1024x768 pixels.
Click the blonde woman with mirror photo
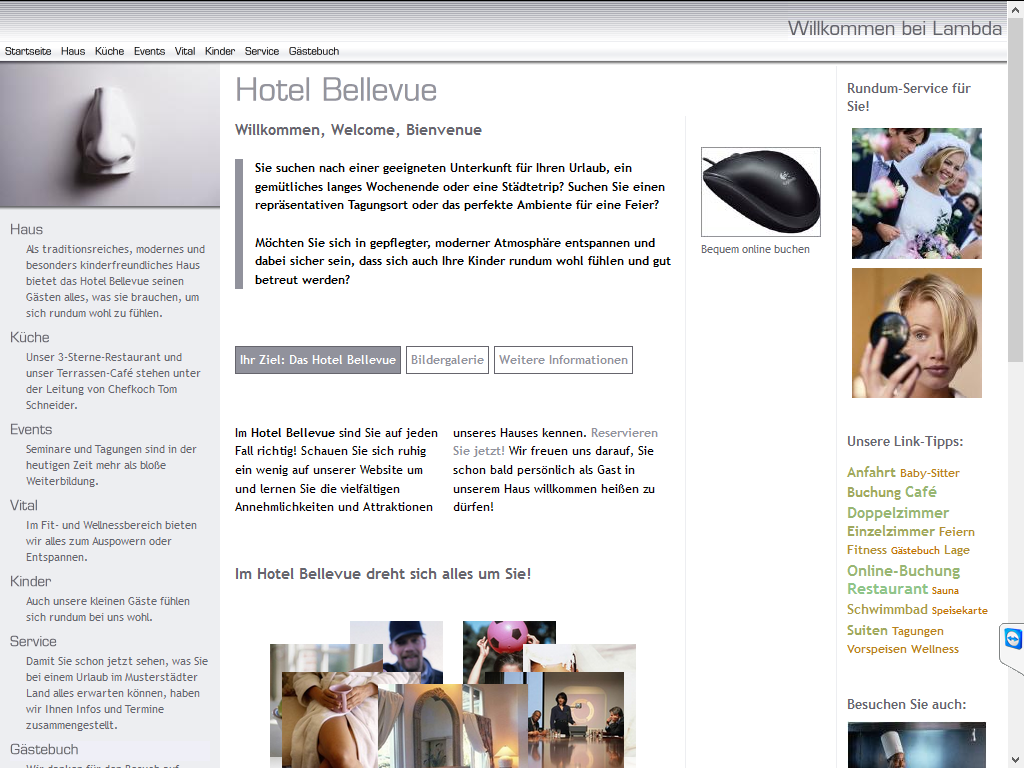pyautogui.click(x=916, y=332)
